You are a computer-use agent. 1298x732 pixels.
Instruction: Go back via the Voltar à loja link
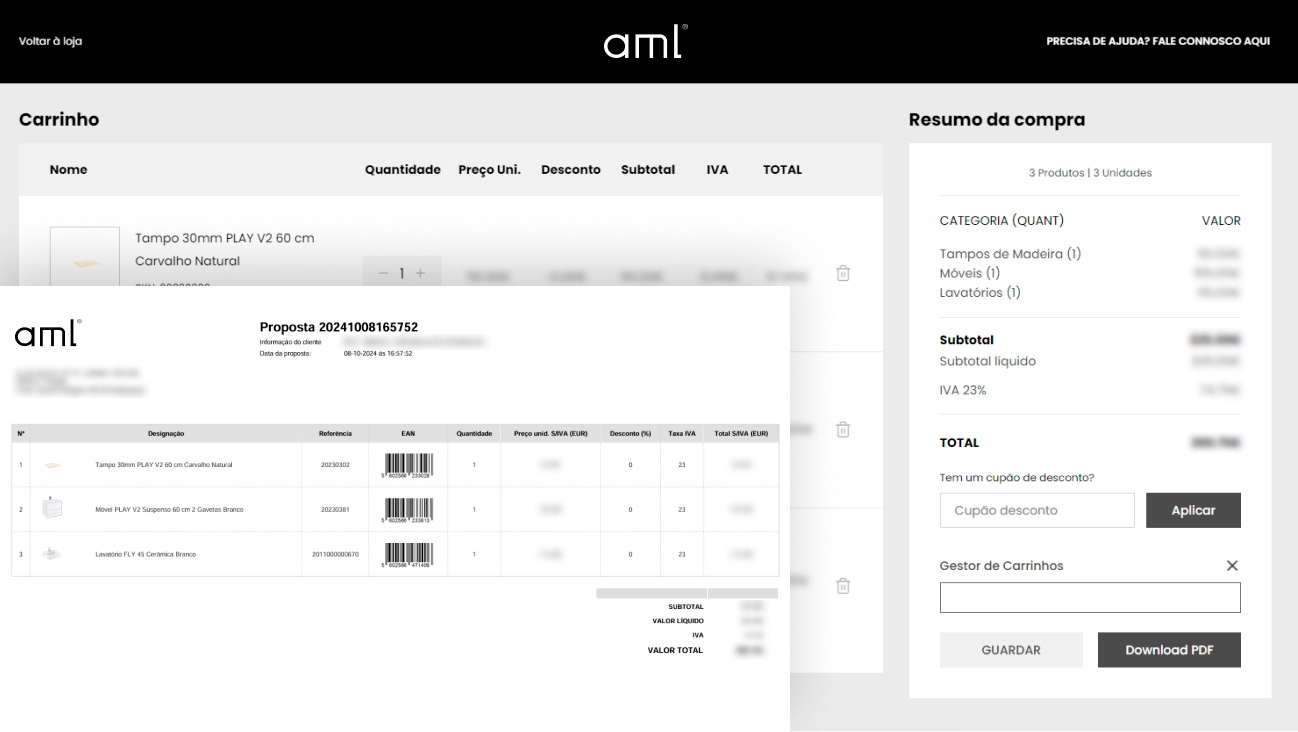50,42
